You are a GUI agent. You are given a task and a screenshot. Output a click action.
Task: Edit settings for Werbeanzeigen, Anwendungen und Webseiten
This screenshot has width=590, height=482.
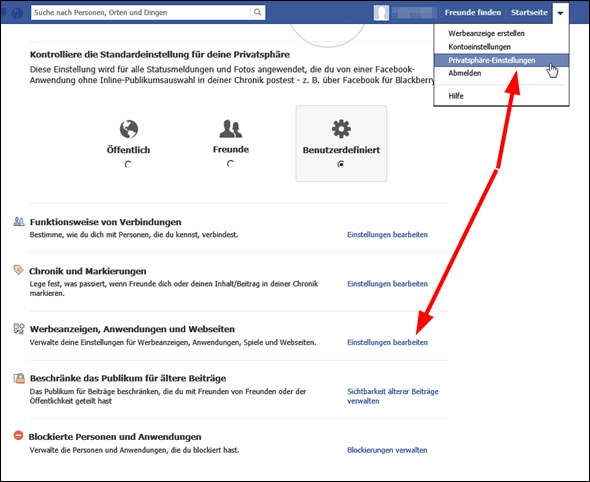point(387,342)
